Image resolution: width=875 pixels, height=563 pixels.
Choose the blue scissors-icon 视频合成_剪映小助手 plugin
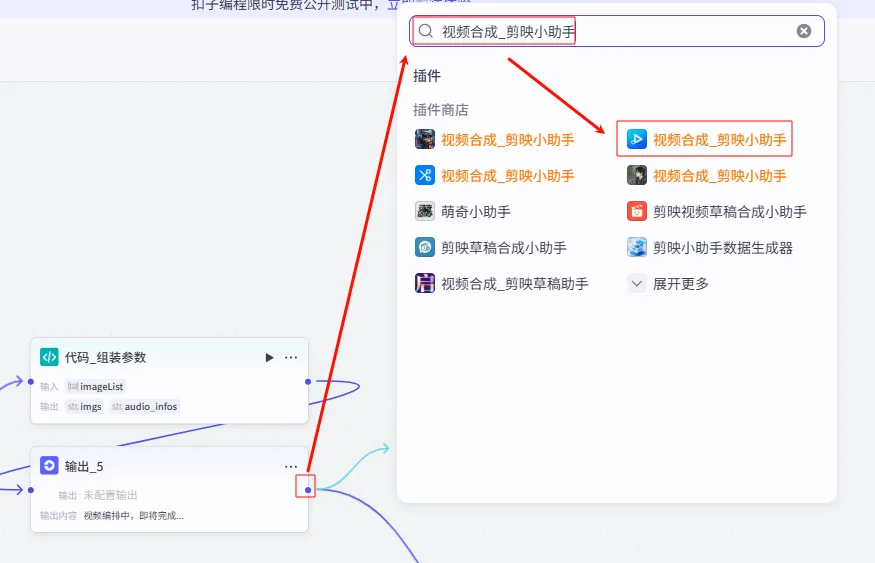pos(425,175)
